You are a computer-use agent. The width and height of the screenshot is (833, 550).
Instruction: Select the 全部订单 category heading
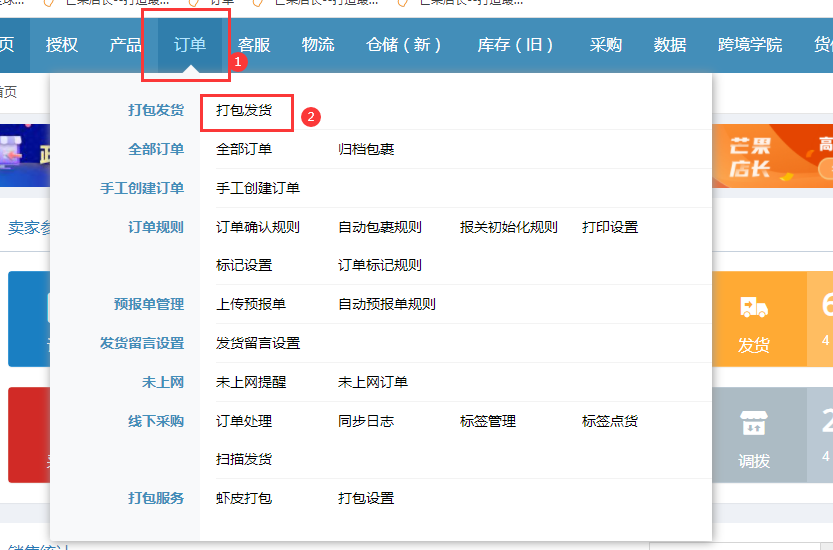pyautogui.click(x=156, y=149)
